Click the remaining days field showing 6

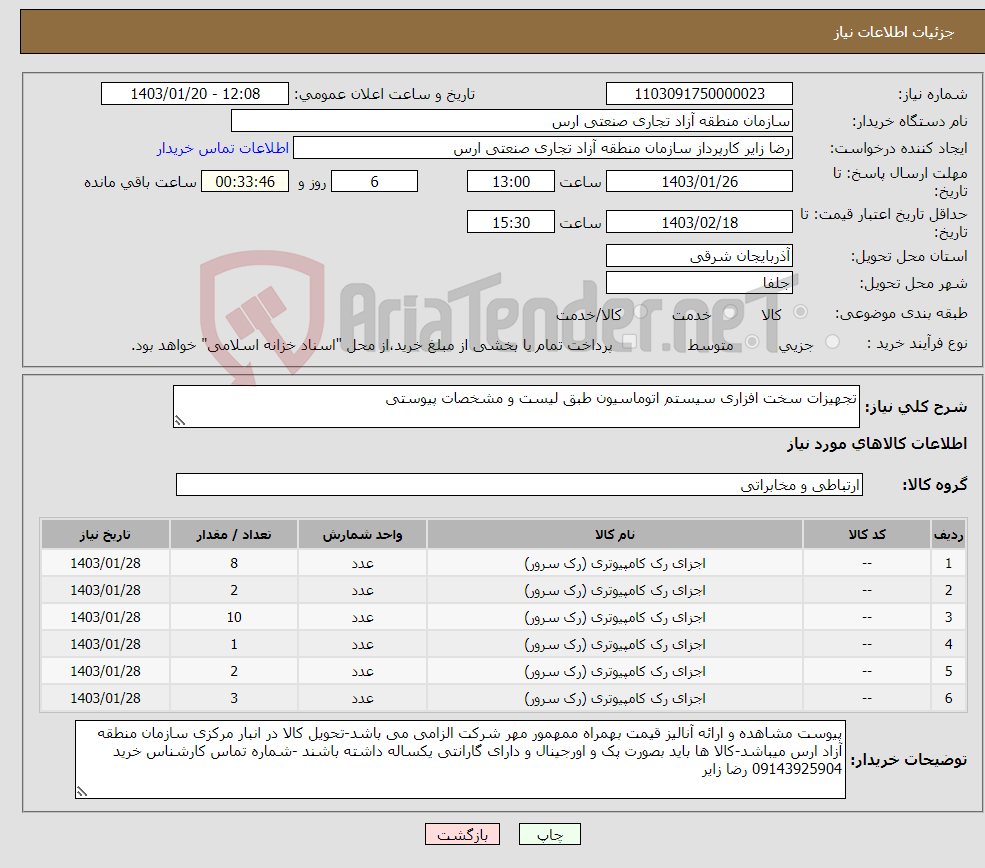click(374, 182)
